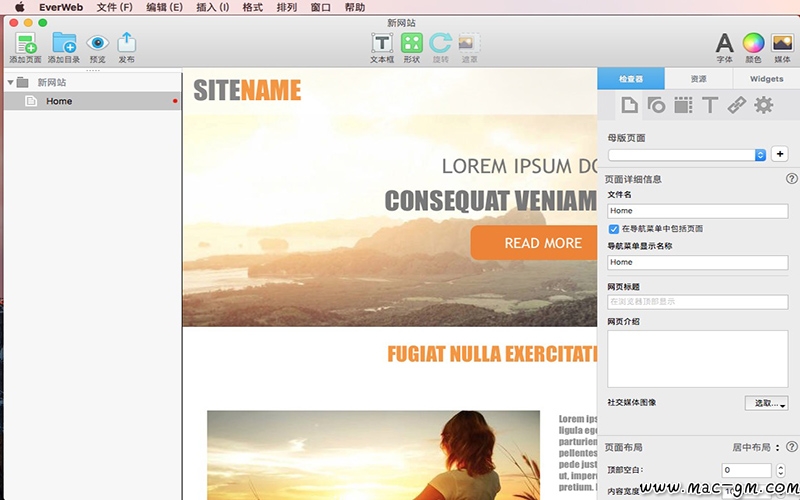Click the 顶部空白 value field
This screenshot has width=800, height=500.
pos(746,470)
